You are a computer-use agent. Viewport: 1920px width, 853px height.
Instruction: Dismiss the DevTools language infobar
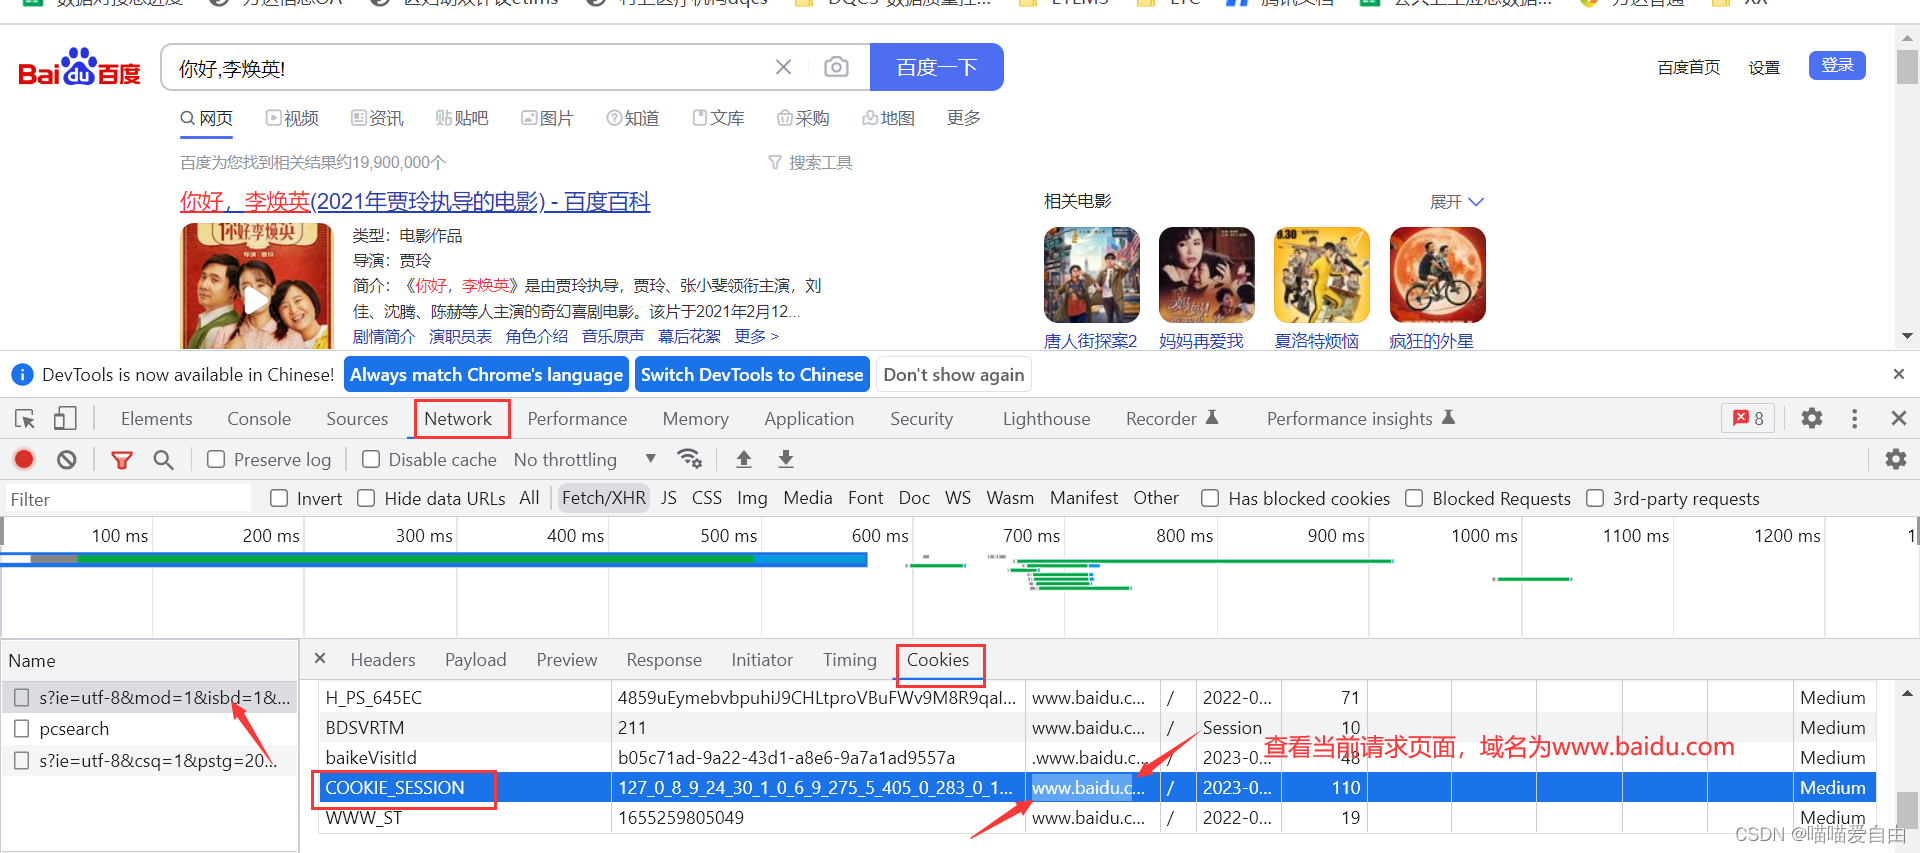point(1898,374)
